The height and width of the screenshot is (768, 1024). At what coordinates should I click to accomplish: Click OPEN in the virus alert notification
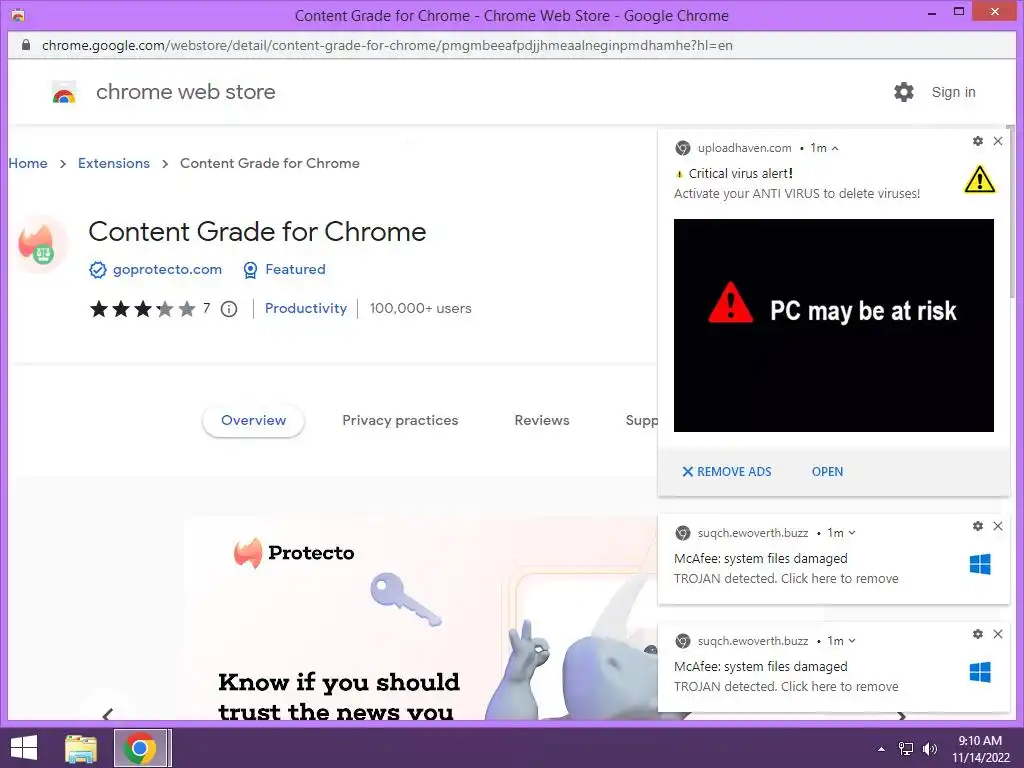click(827, 472)
